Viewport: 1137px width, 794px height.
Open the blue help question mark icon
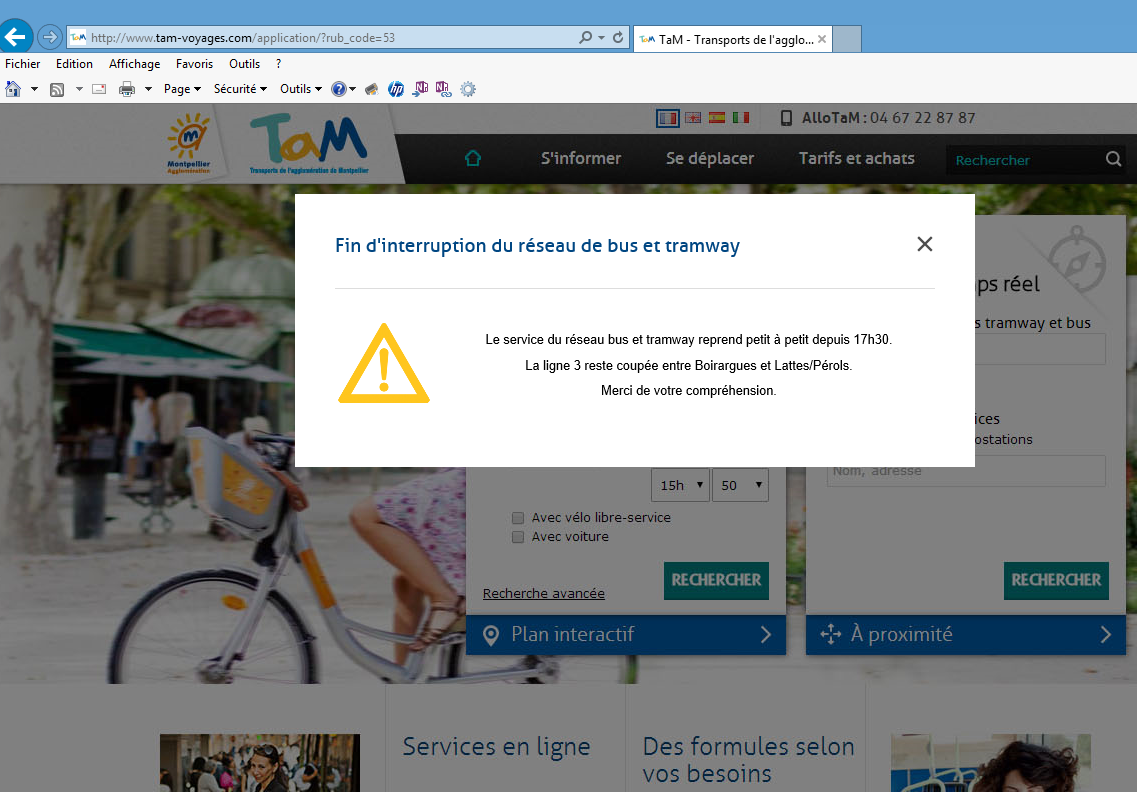click(x=339, y=89)
